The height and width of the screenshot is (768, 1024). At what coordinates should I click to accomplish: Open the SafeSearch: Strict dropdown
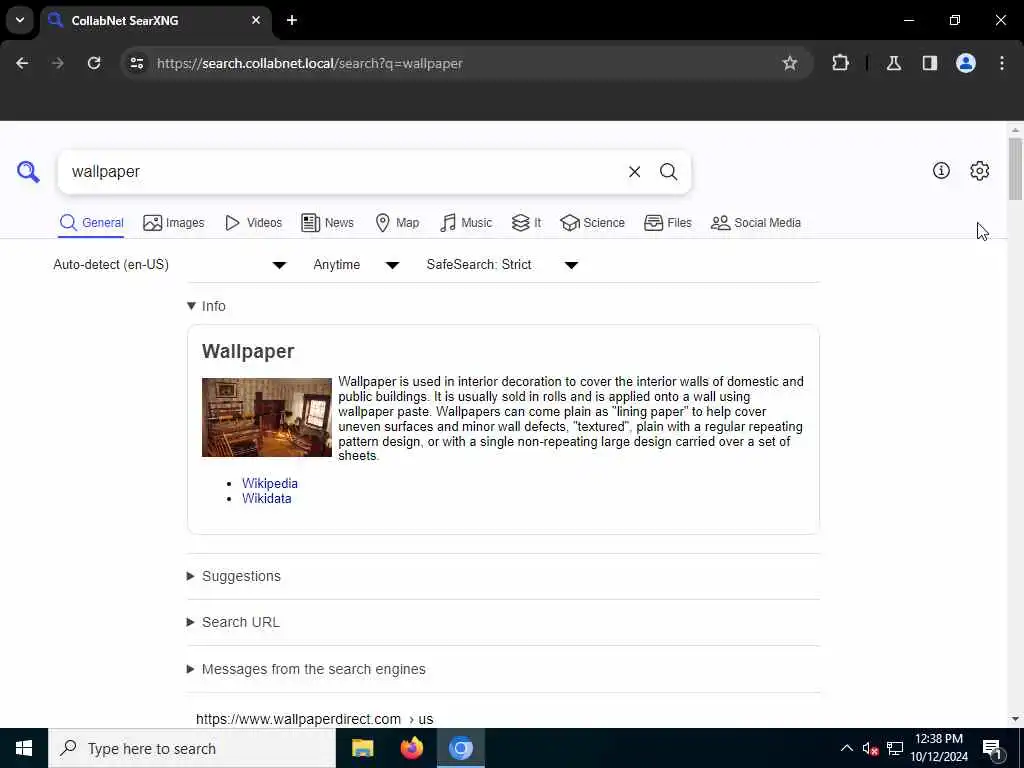pyautogui.click(x=502, y=264)
